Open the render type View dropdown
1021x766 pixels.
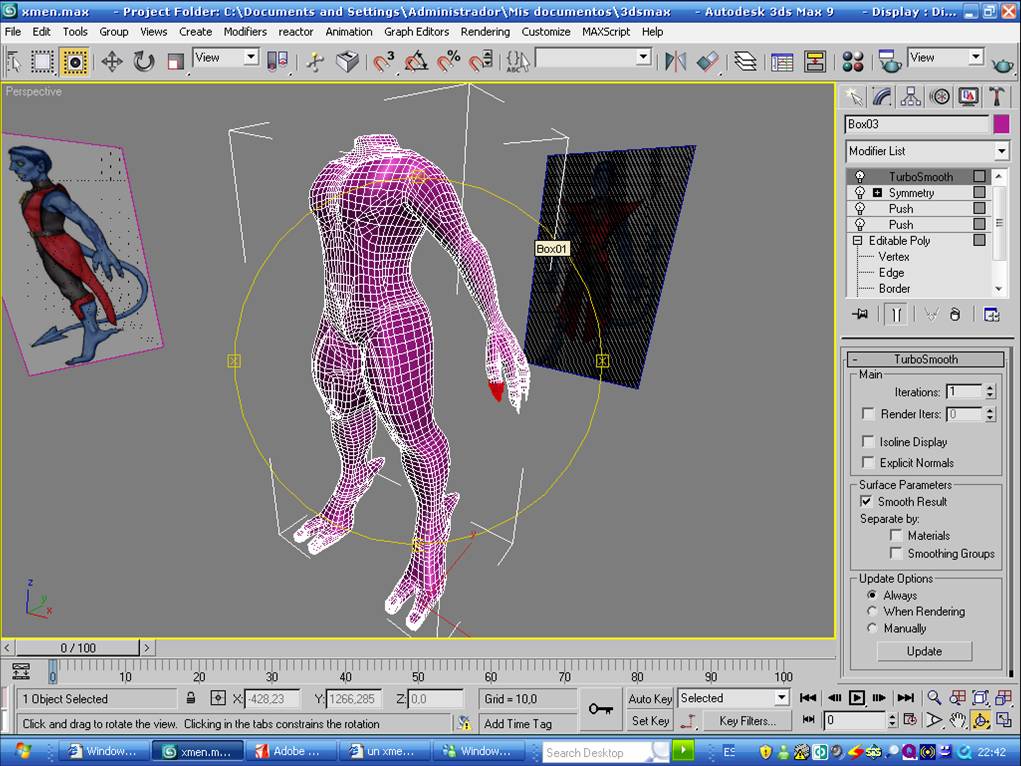[975, 57]
